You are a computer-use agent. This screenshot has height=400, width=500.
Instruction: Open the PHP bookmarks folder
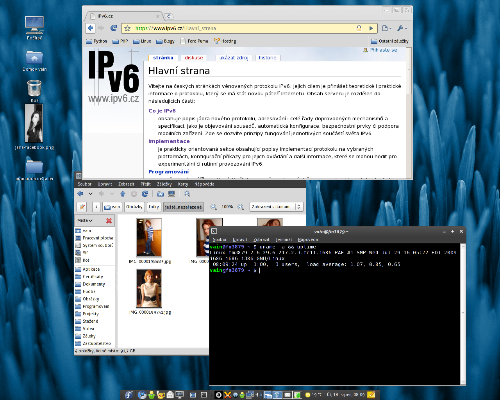click(120, 41)
